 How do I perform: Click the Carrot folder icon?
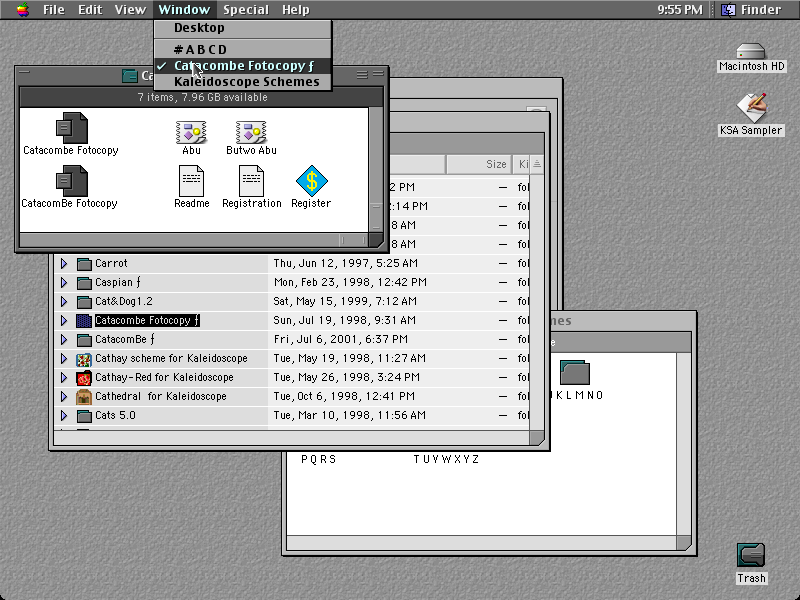[84, 264]
